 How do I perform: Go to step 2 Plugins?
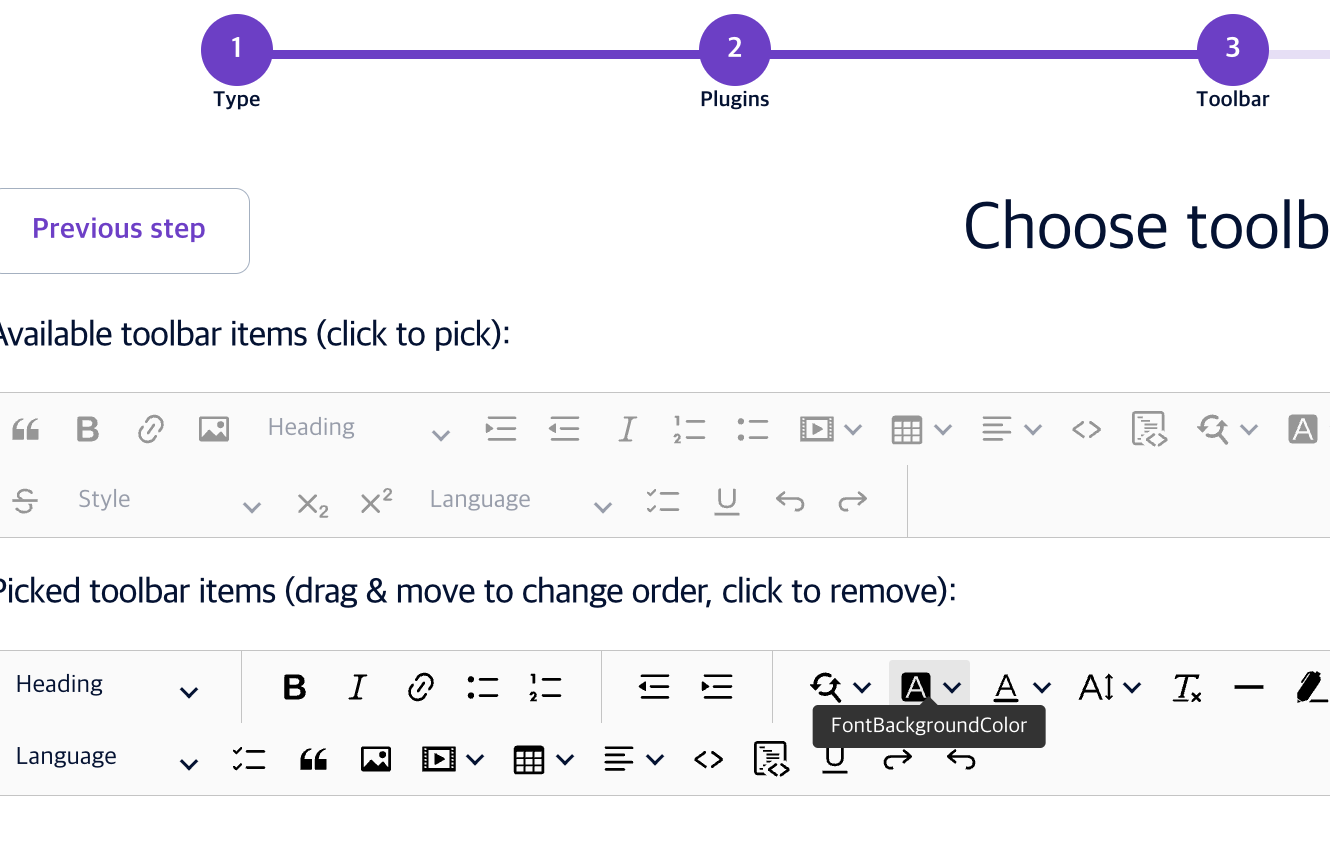[735, 50]
